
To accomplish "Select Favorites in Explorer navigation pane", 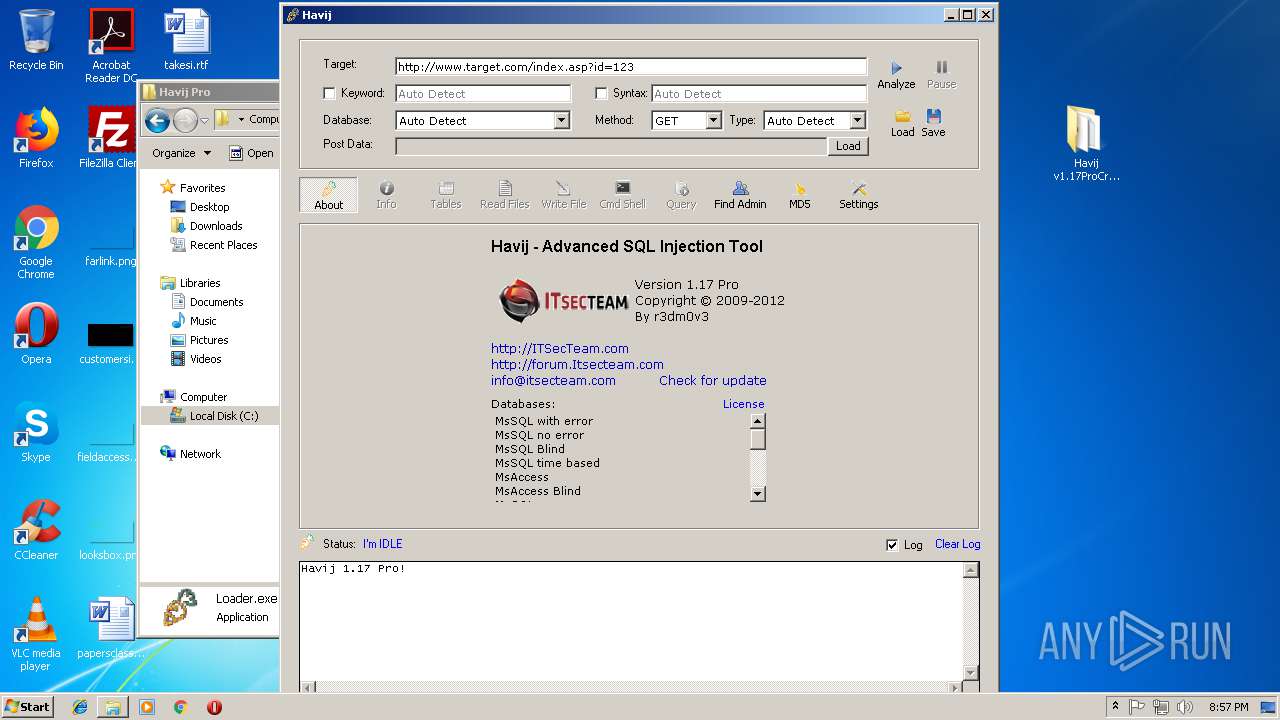I will pyautogui.click(x=202, y=187).
